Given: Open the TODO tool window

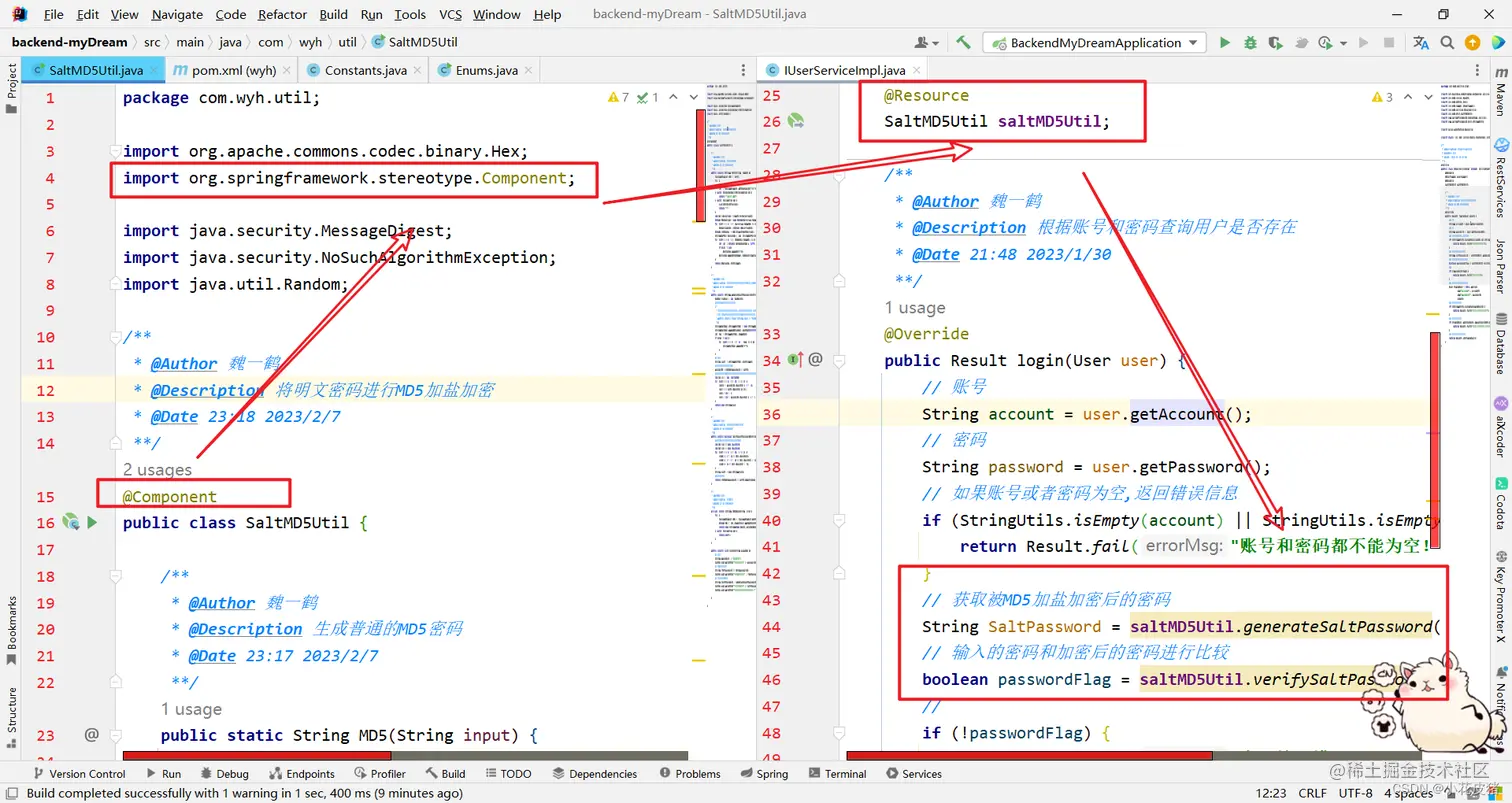Looking at the screenshot, I should (507, 773).
